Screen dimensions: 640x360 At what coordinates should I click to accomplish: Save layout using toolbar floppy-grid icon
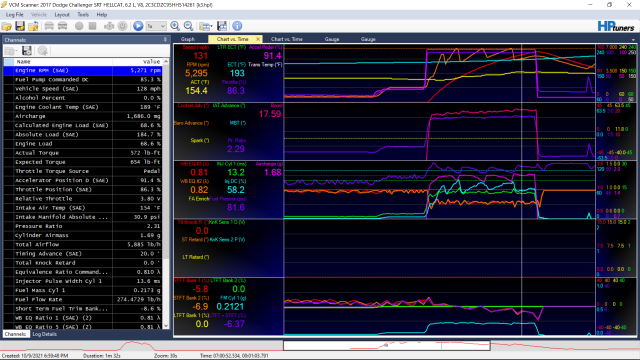[222, 26]
